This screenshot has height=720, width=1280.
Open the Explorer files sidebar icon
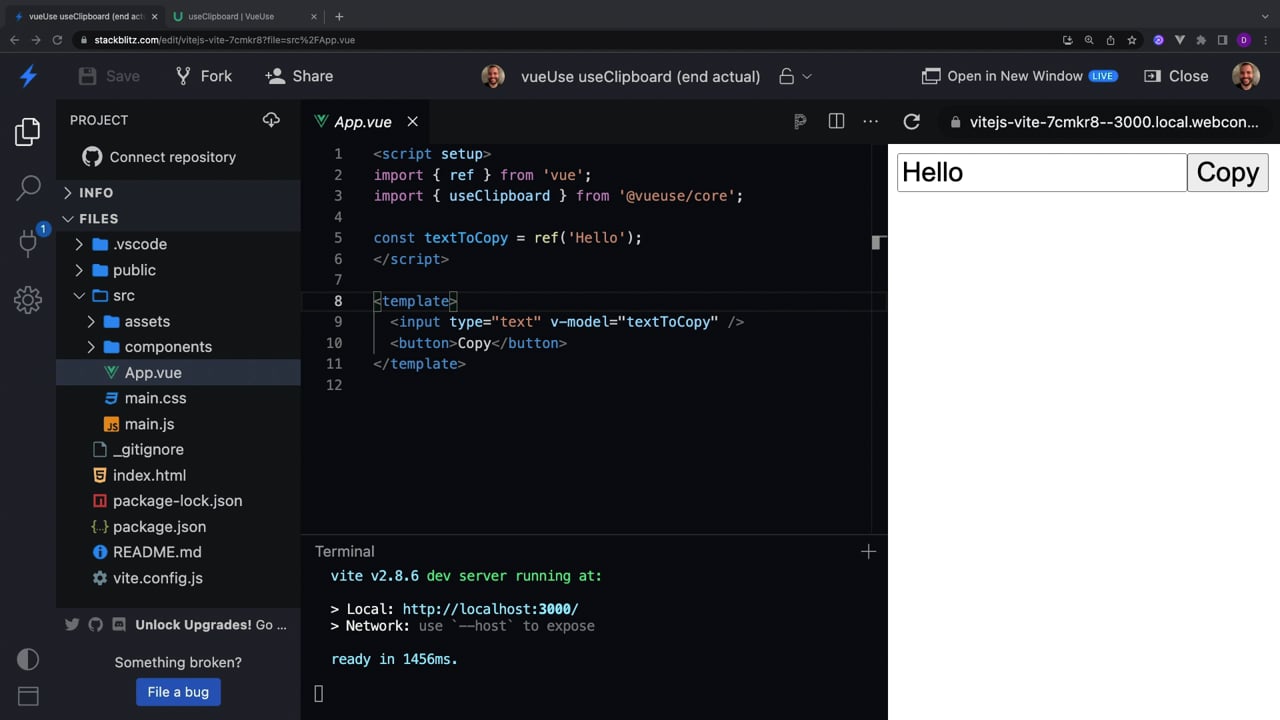coord(28,132)
